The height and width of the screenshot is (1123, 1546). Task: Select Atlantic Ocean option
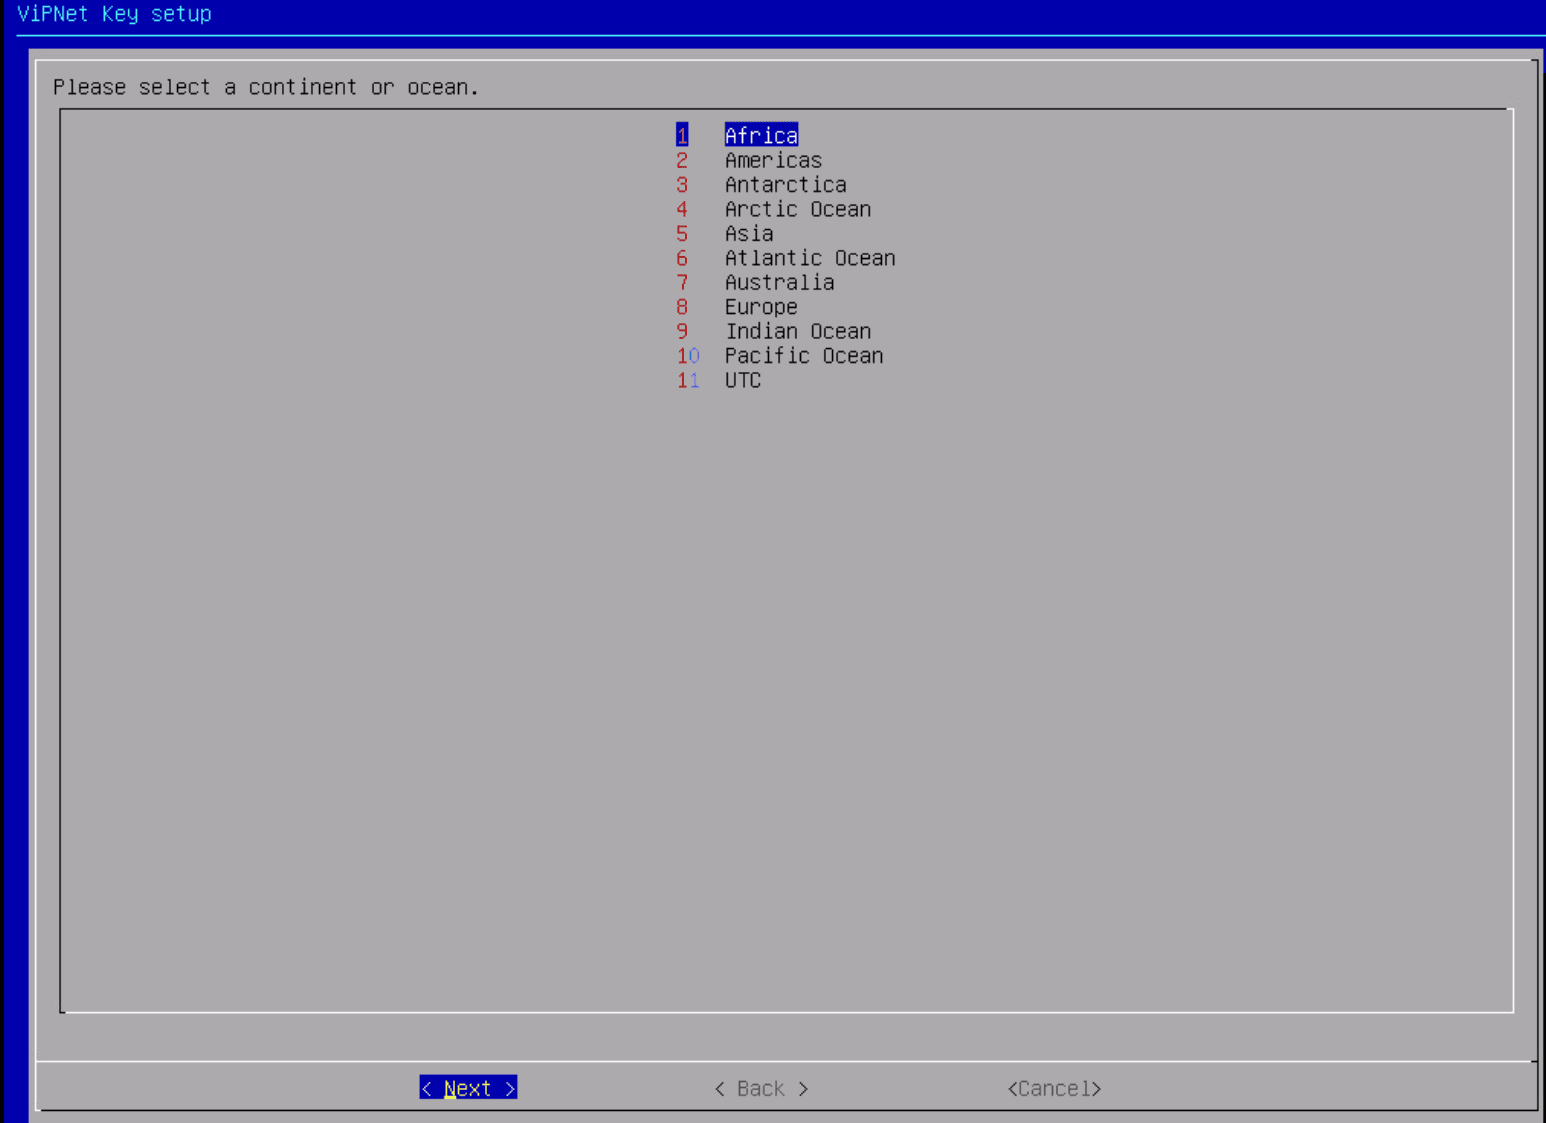tap(809, 258)
